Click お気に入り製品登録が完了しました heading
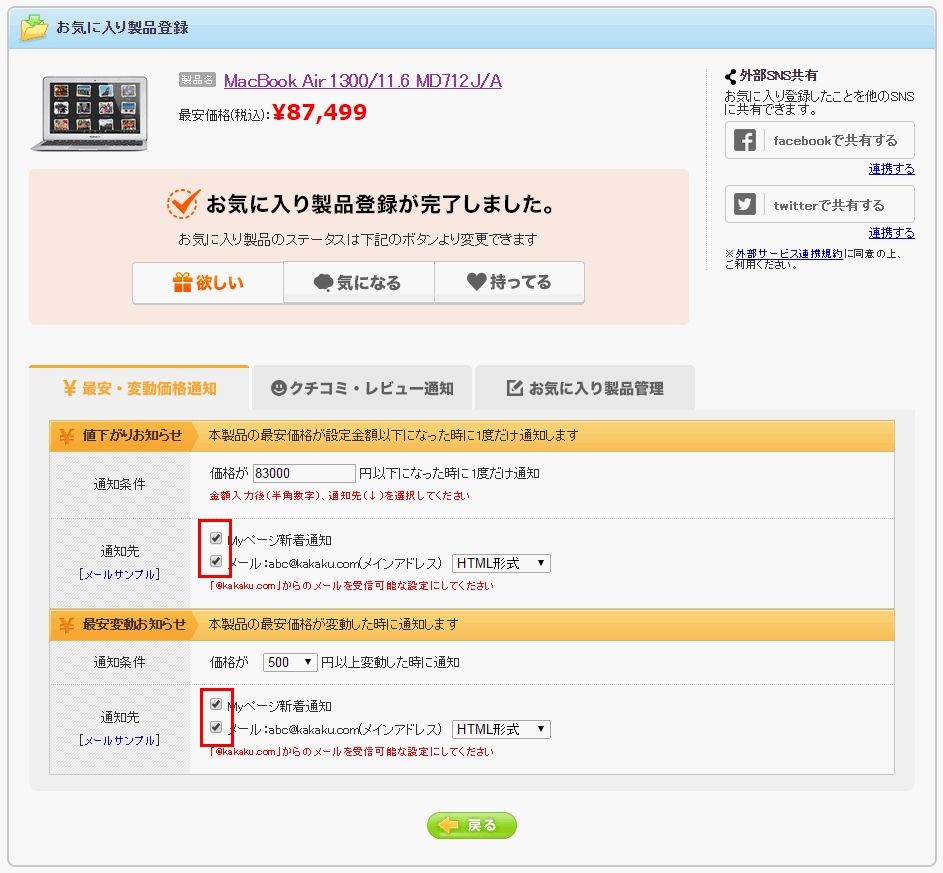943x873 pixels. (x=381, y=204)
